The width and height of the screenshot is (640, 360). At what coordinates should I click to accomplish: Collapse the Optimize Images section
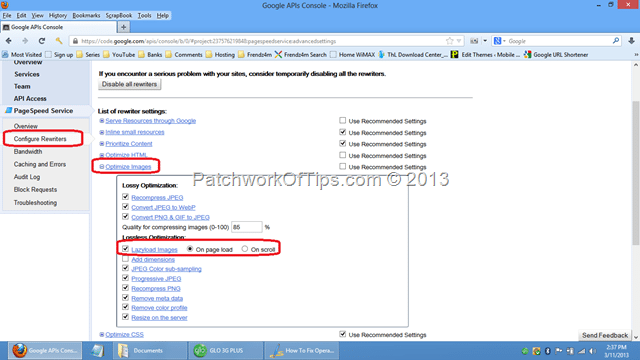(102, 167)
